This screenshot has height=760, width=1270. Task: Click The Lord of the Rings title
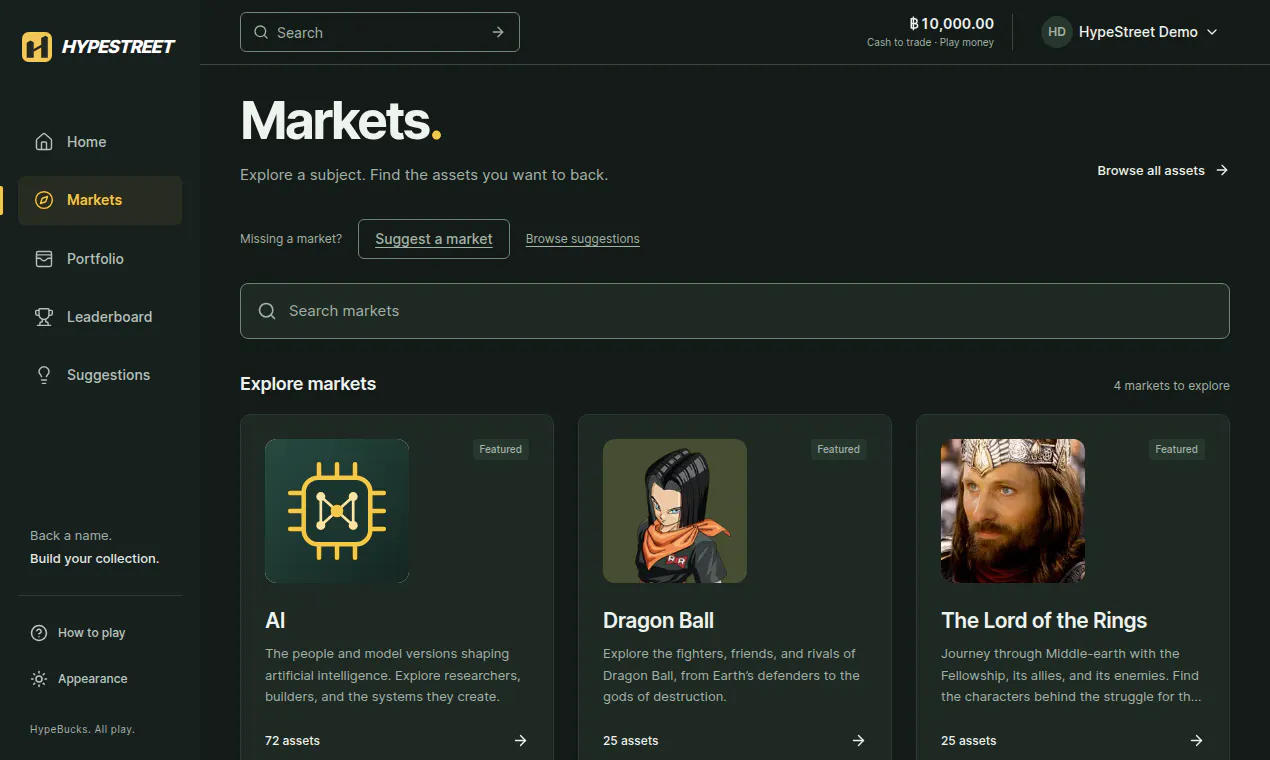1044,621
